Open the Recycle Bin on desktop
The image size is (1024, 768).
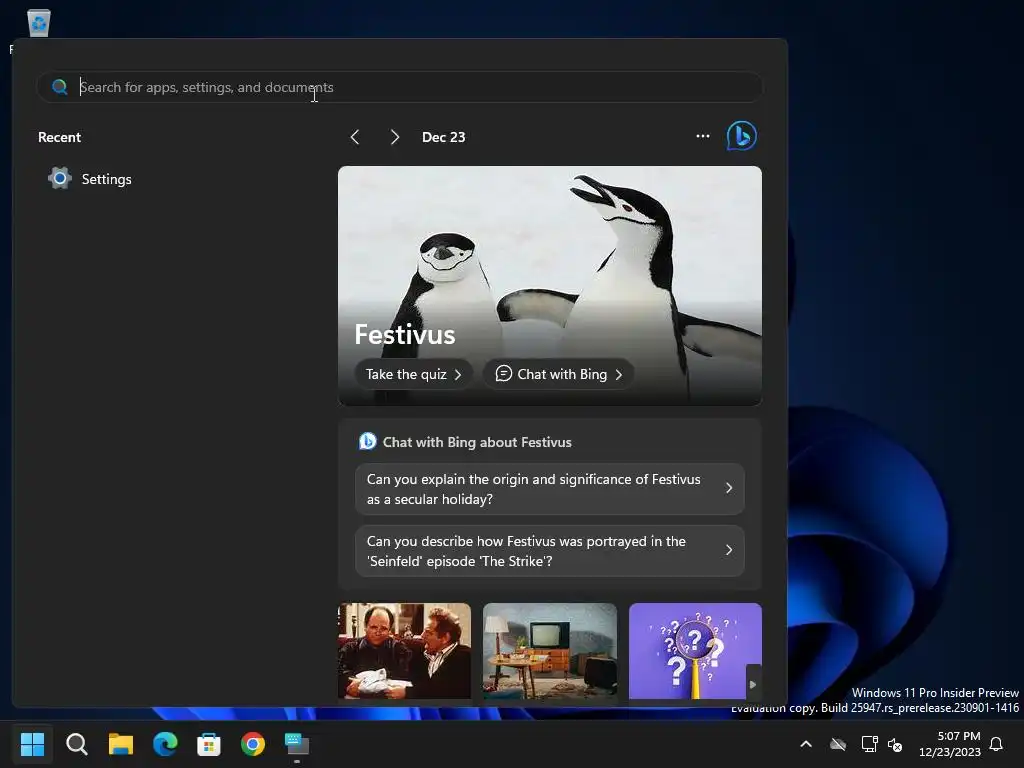[39, 24]
